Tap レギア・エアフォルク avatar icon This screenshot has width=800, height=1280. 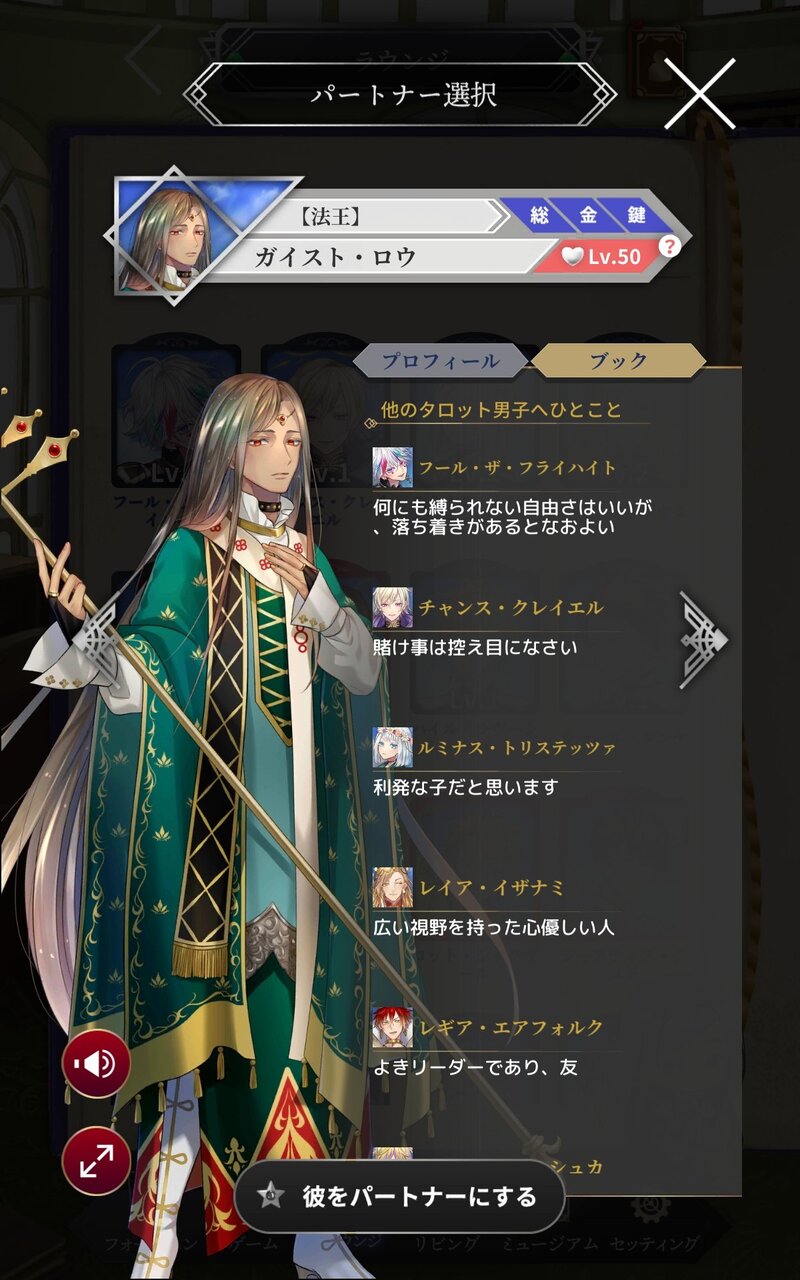[x=392, y=1027]
